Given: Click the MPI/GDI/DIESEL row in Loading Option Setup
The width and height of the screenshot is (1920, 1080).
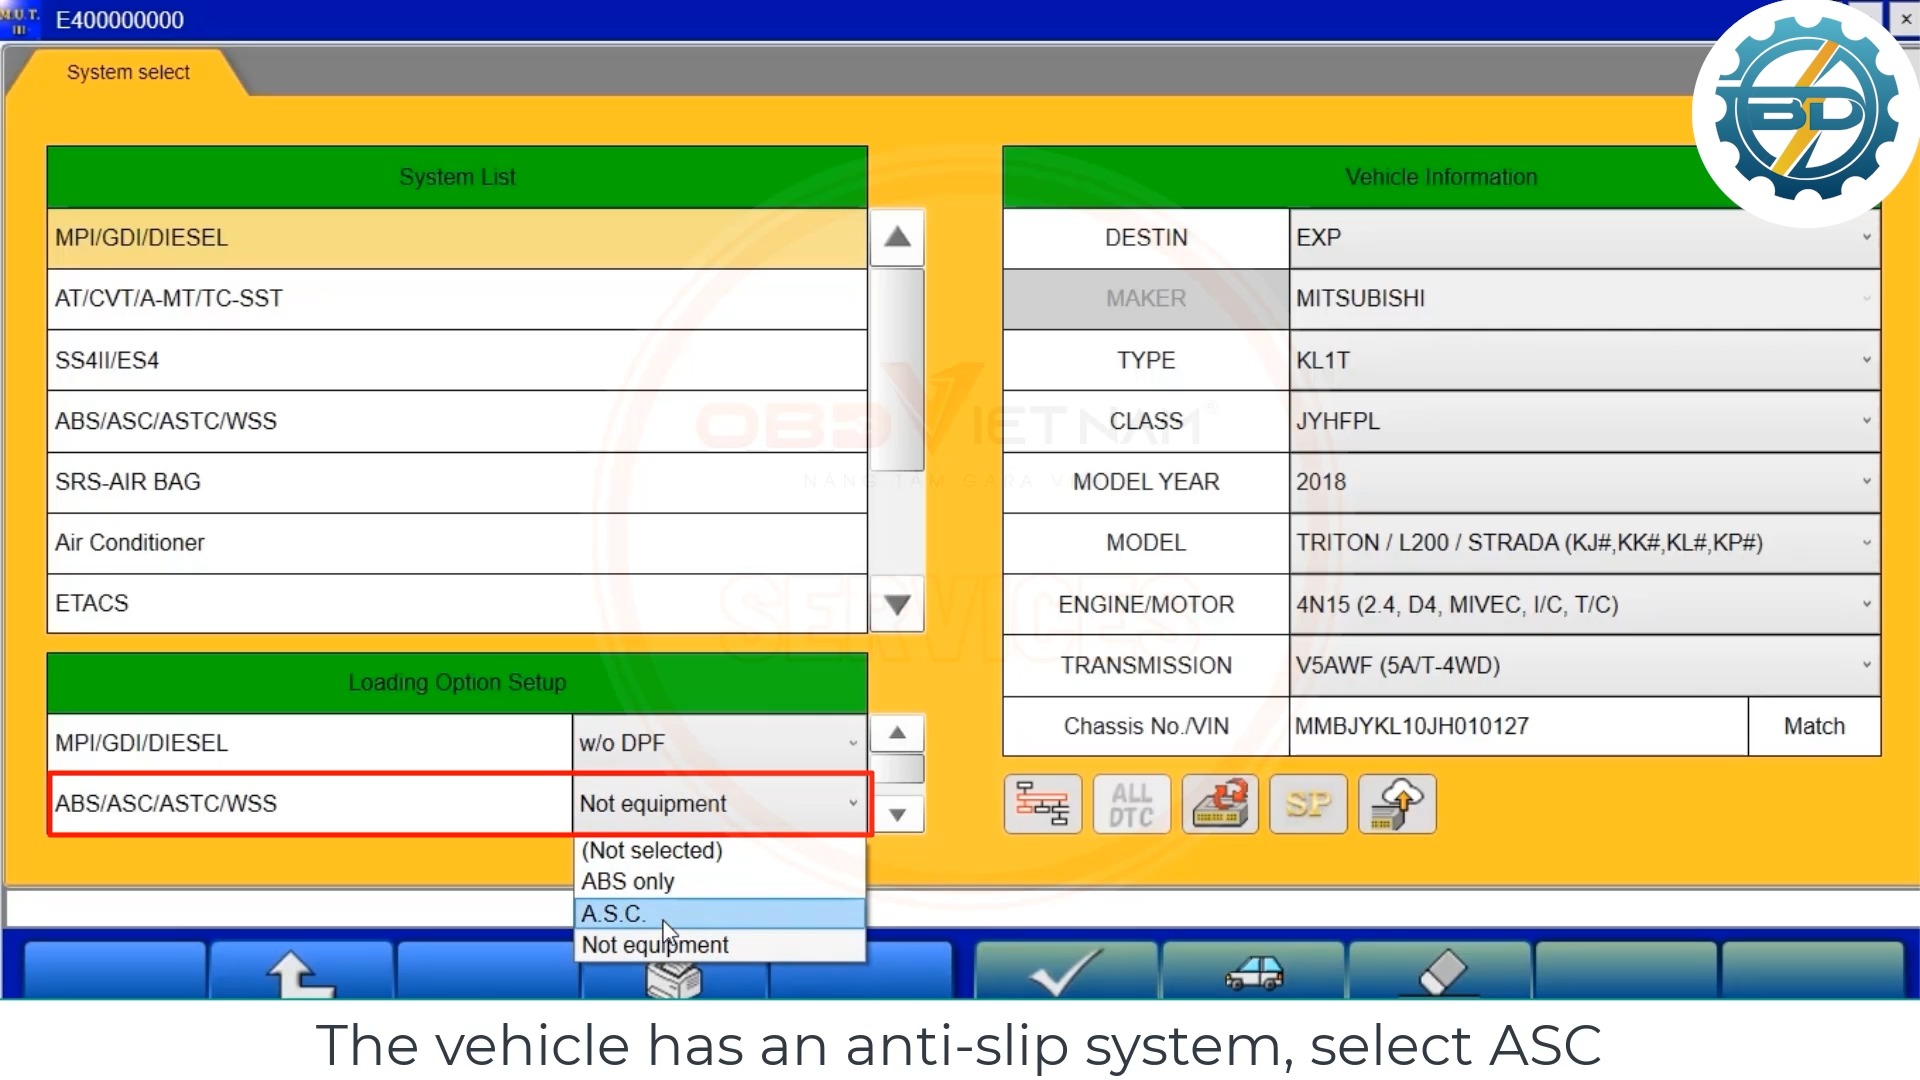Looking at the screenshot, I should coord(310,743).
